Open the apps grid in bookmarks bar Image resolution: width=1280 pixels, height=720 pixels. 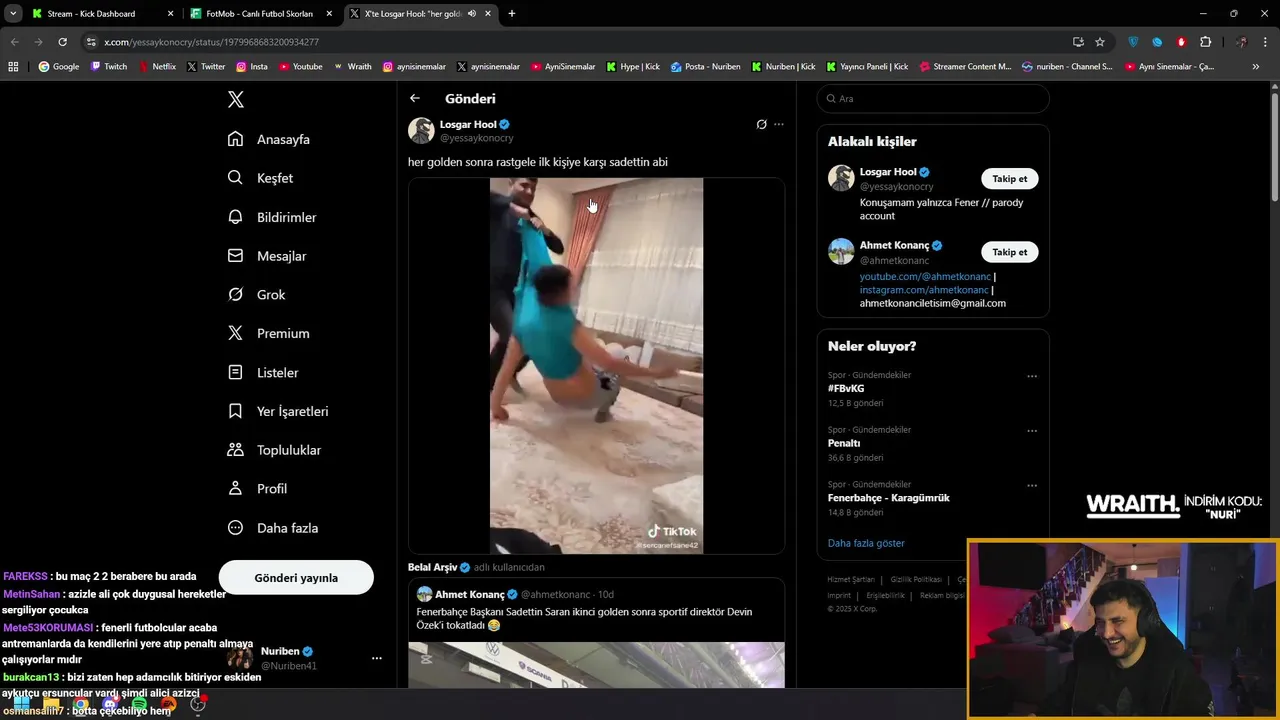(13, 67)
